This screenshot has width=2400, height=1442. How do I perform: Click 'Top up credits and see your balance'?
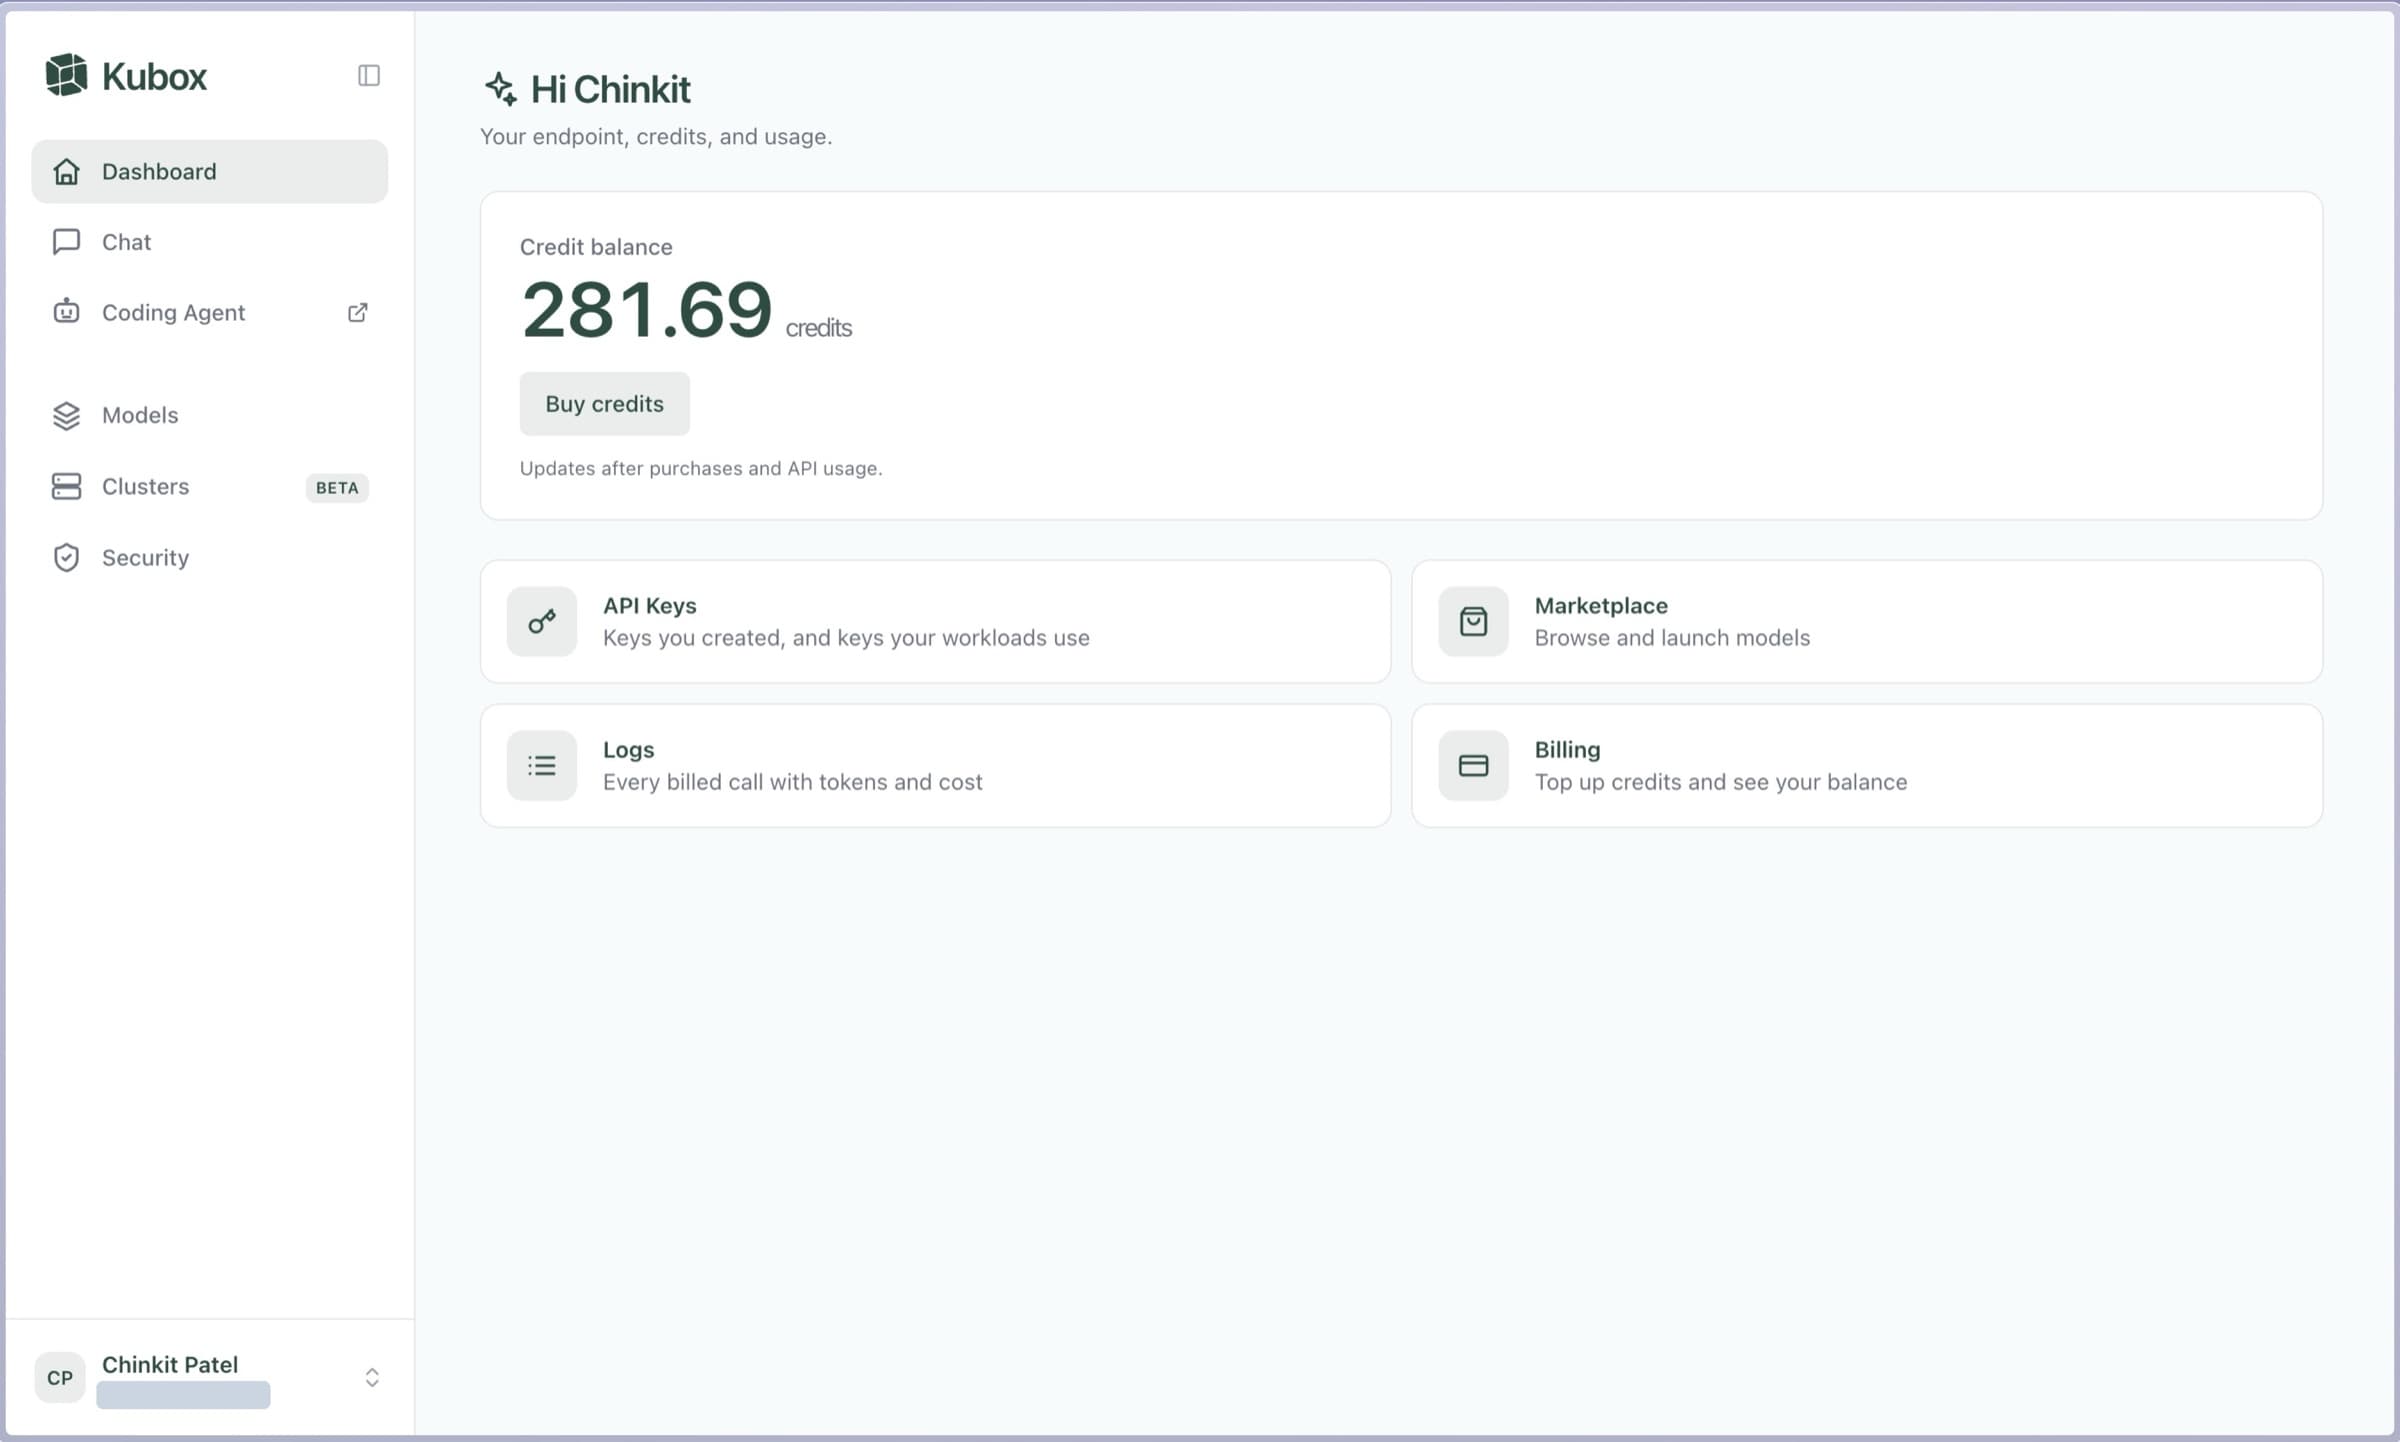[1721, 781]
